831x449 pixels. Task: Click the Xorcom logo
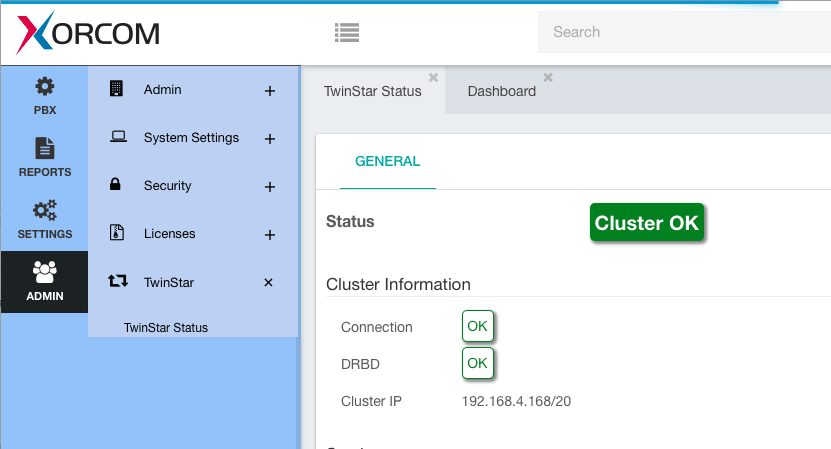[x=88, y=33]
